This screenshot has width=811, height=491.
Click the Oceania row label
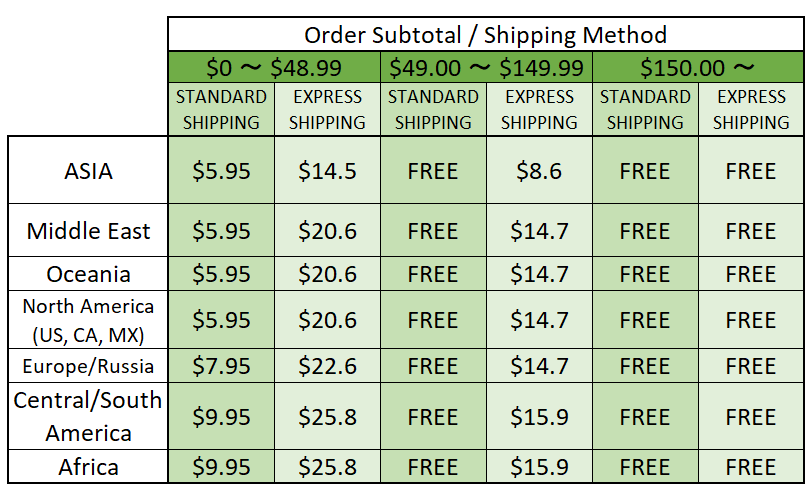(88, 274)
